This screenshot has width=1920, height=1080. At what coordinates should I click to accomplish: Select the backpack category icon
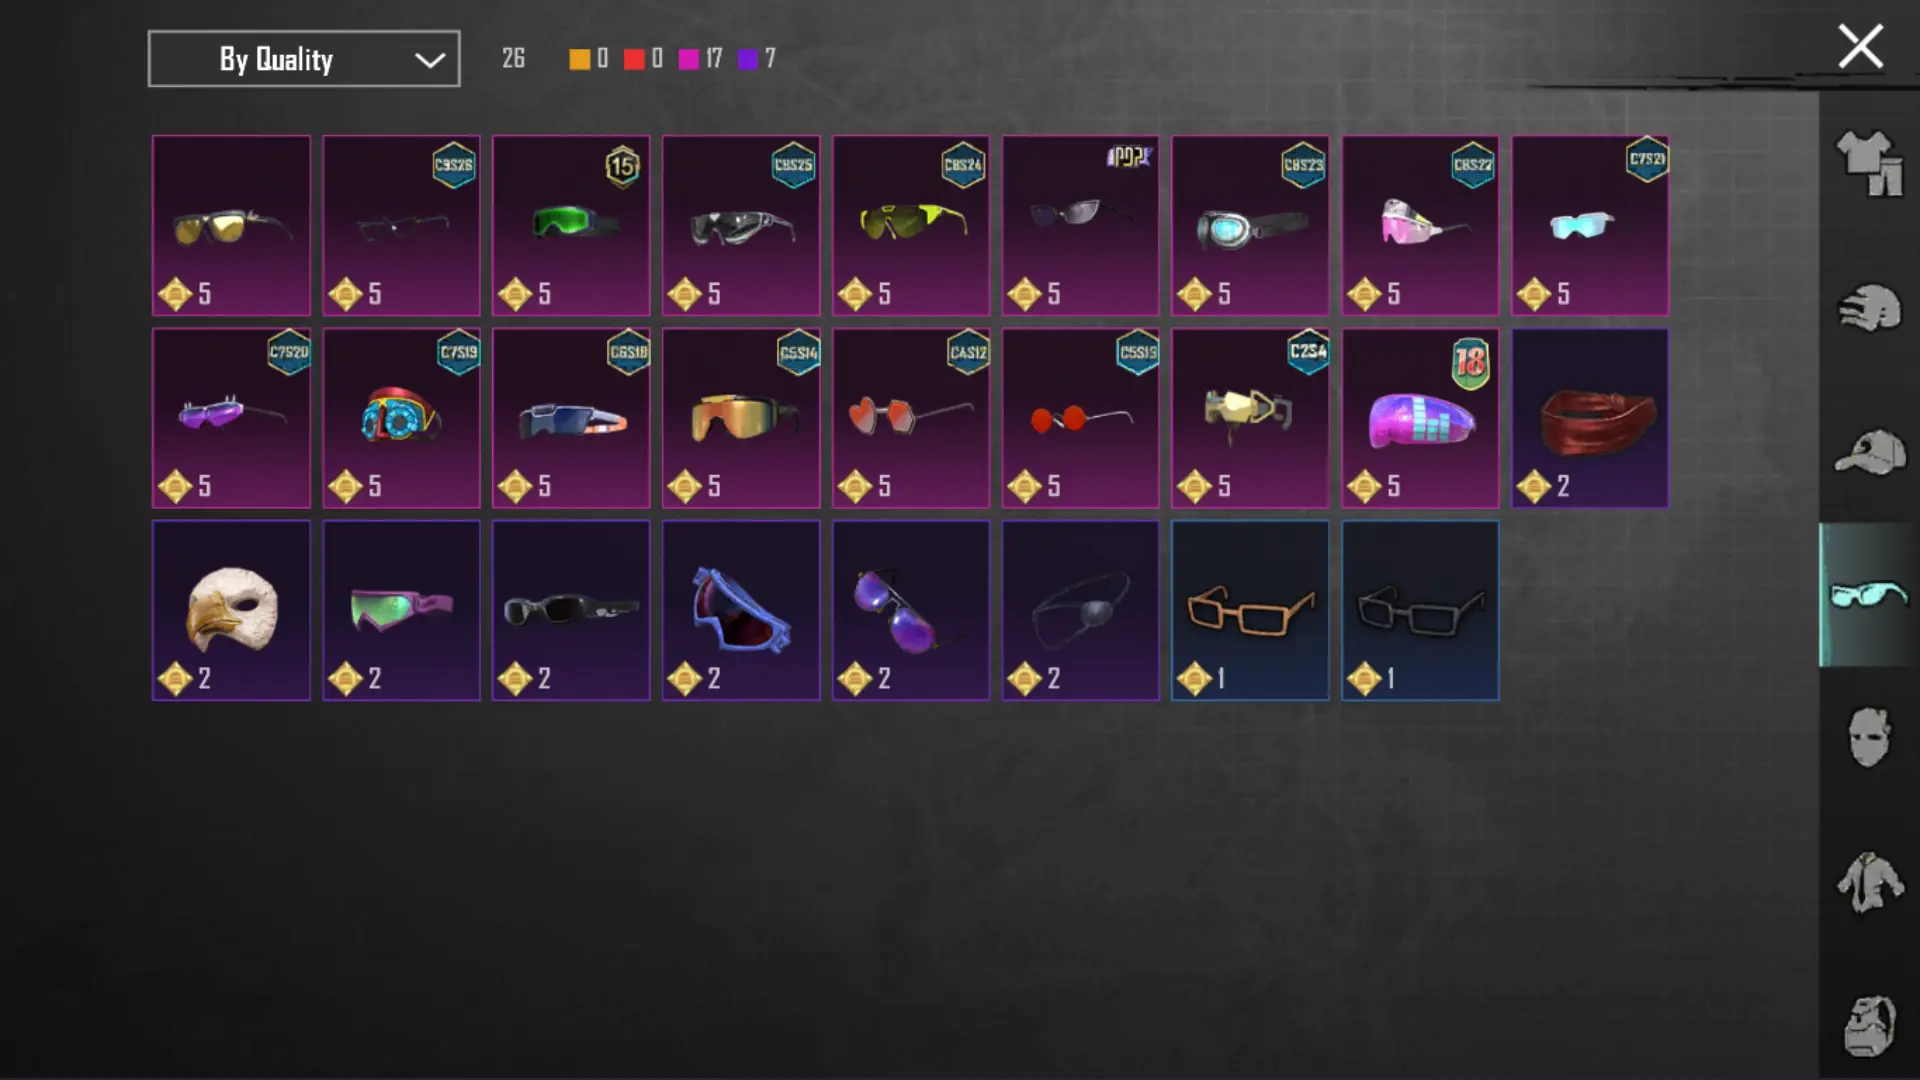(x=1869, y=1025)
